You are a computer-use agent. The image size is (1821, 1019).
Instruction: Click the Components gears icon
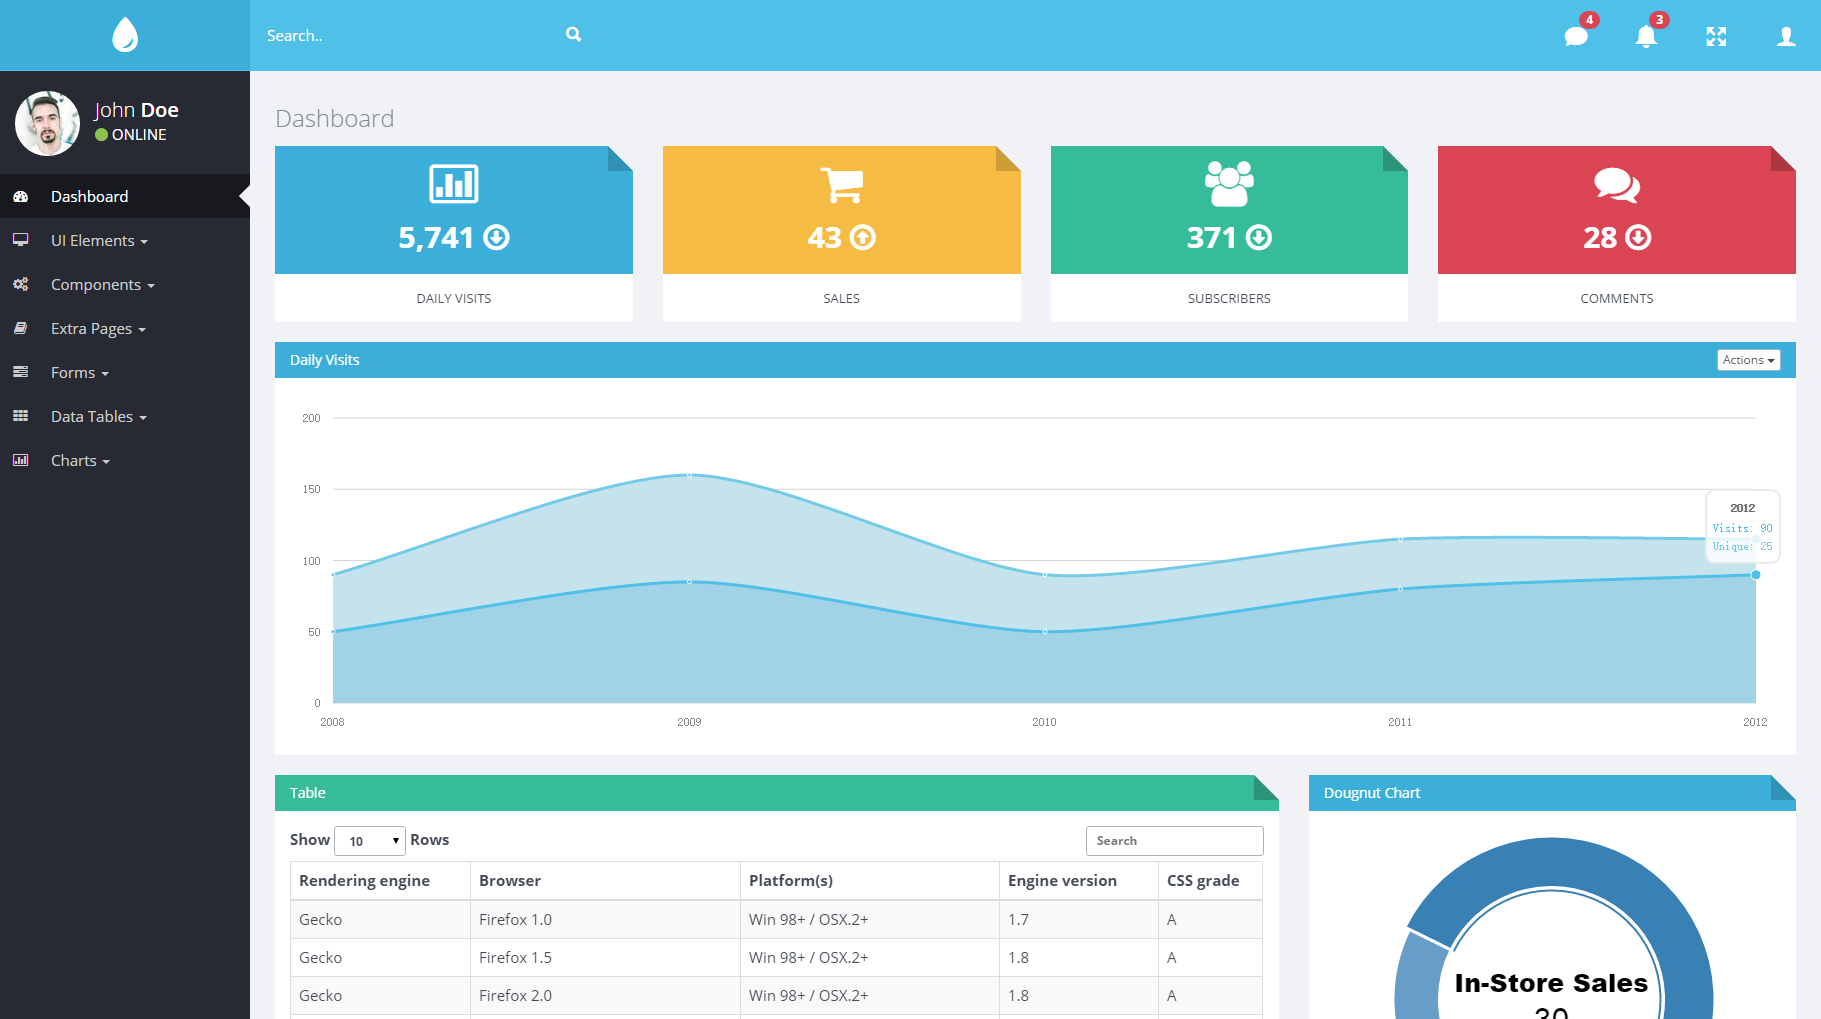21,284
